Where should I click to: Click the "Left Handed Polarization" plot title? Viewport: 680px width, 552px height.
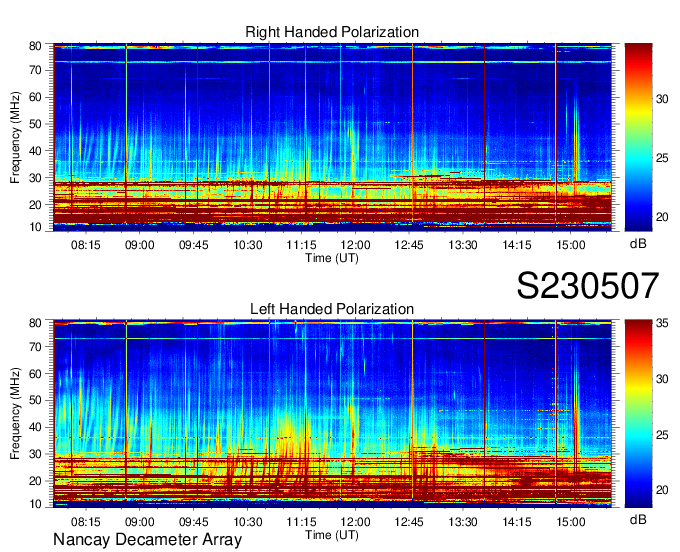(x=332, y=309)
